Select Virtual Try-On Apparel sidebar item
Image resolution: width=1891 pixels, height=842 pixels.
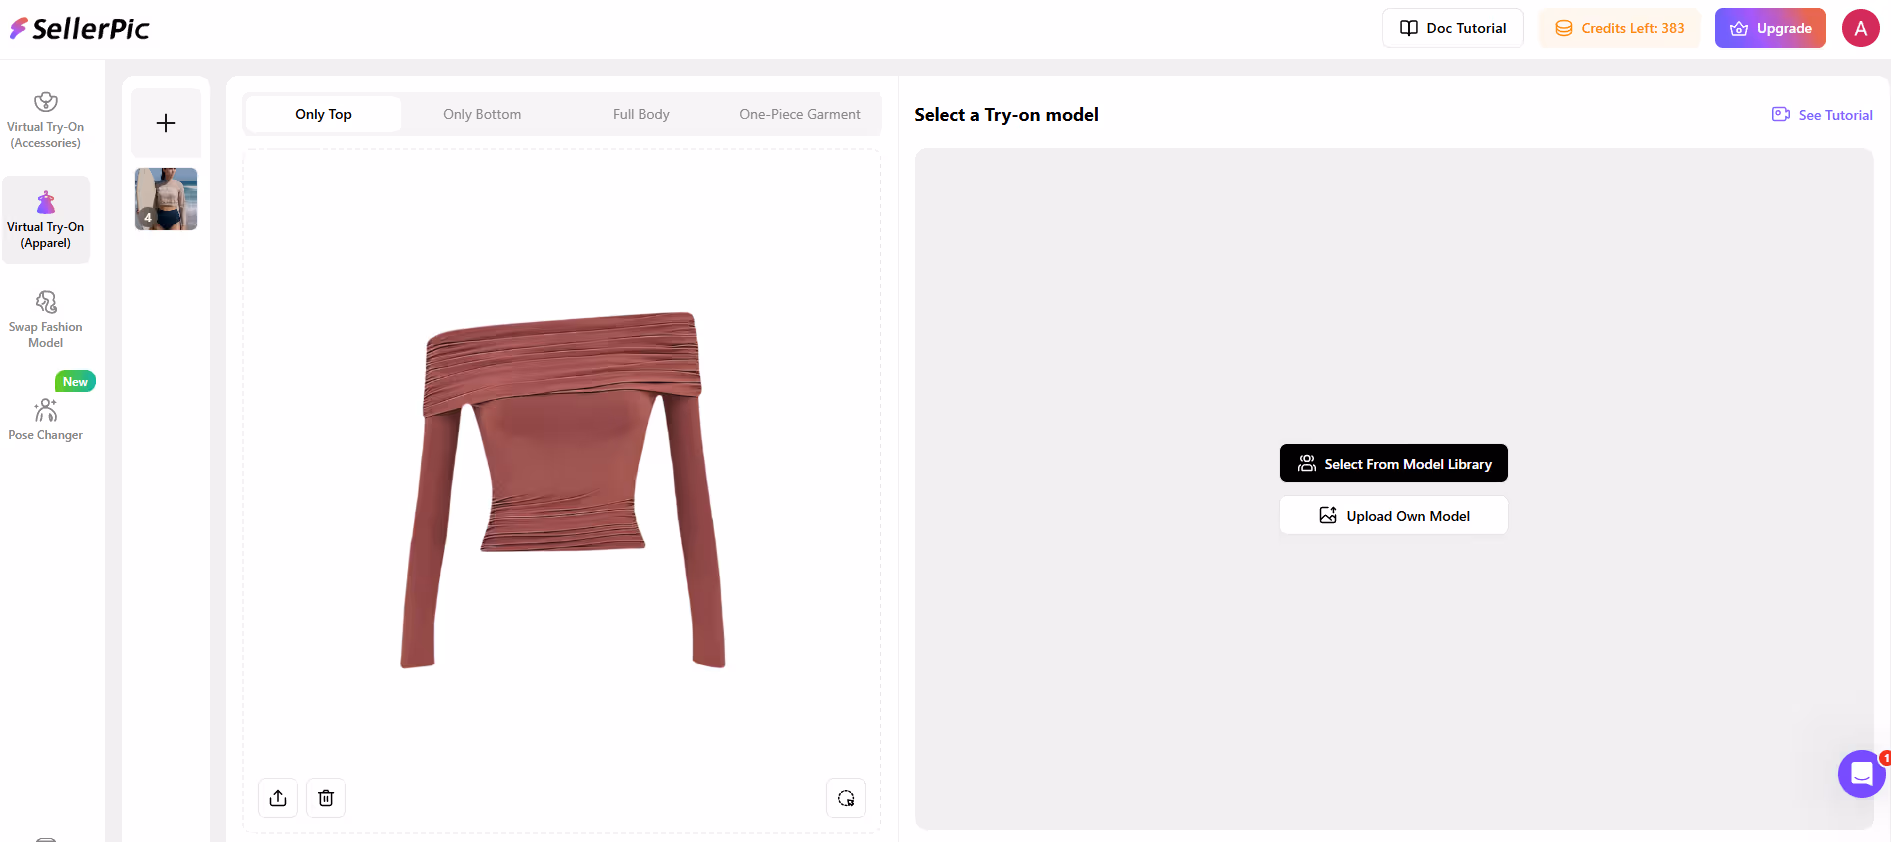point(46,220)
